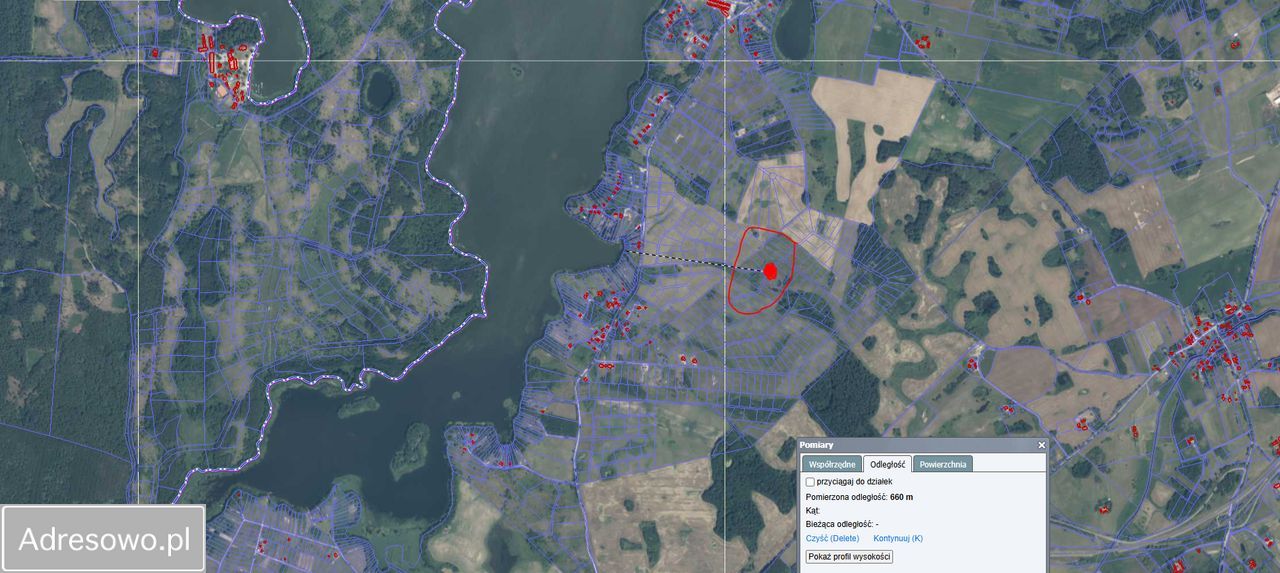Click the Pomierzona odległość 660 m value
Viewport: 1280px width, 573px height.
(x=901, y=496)
